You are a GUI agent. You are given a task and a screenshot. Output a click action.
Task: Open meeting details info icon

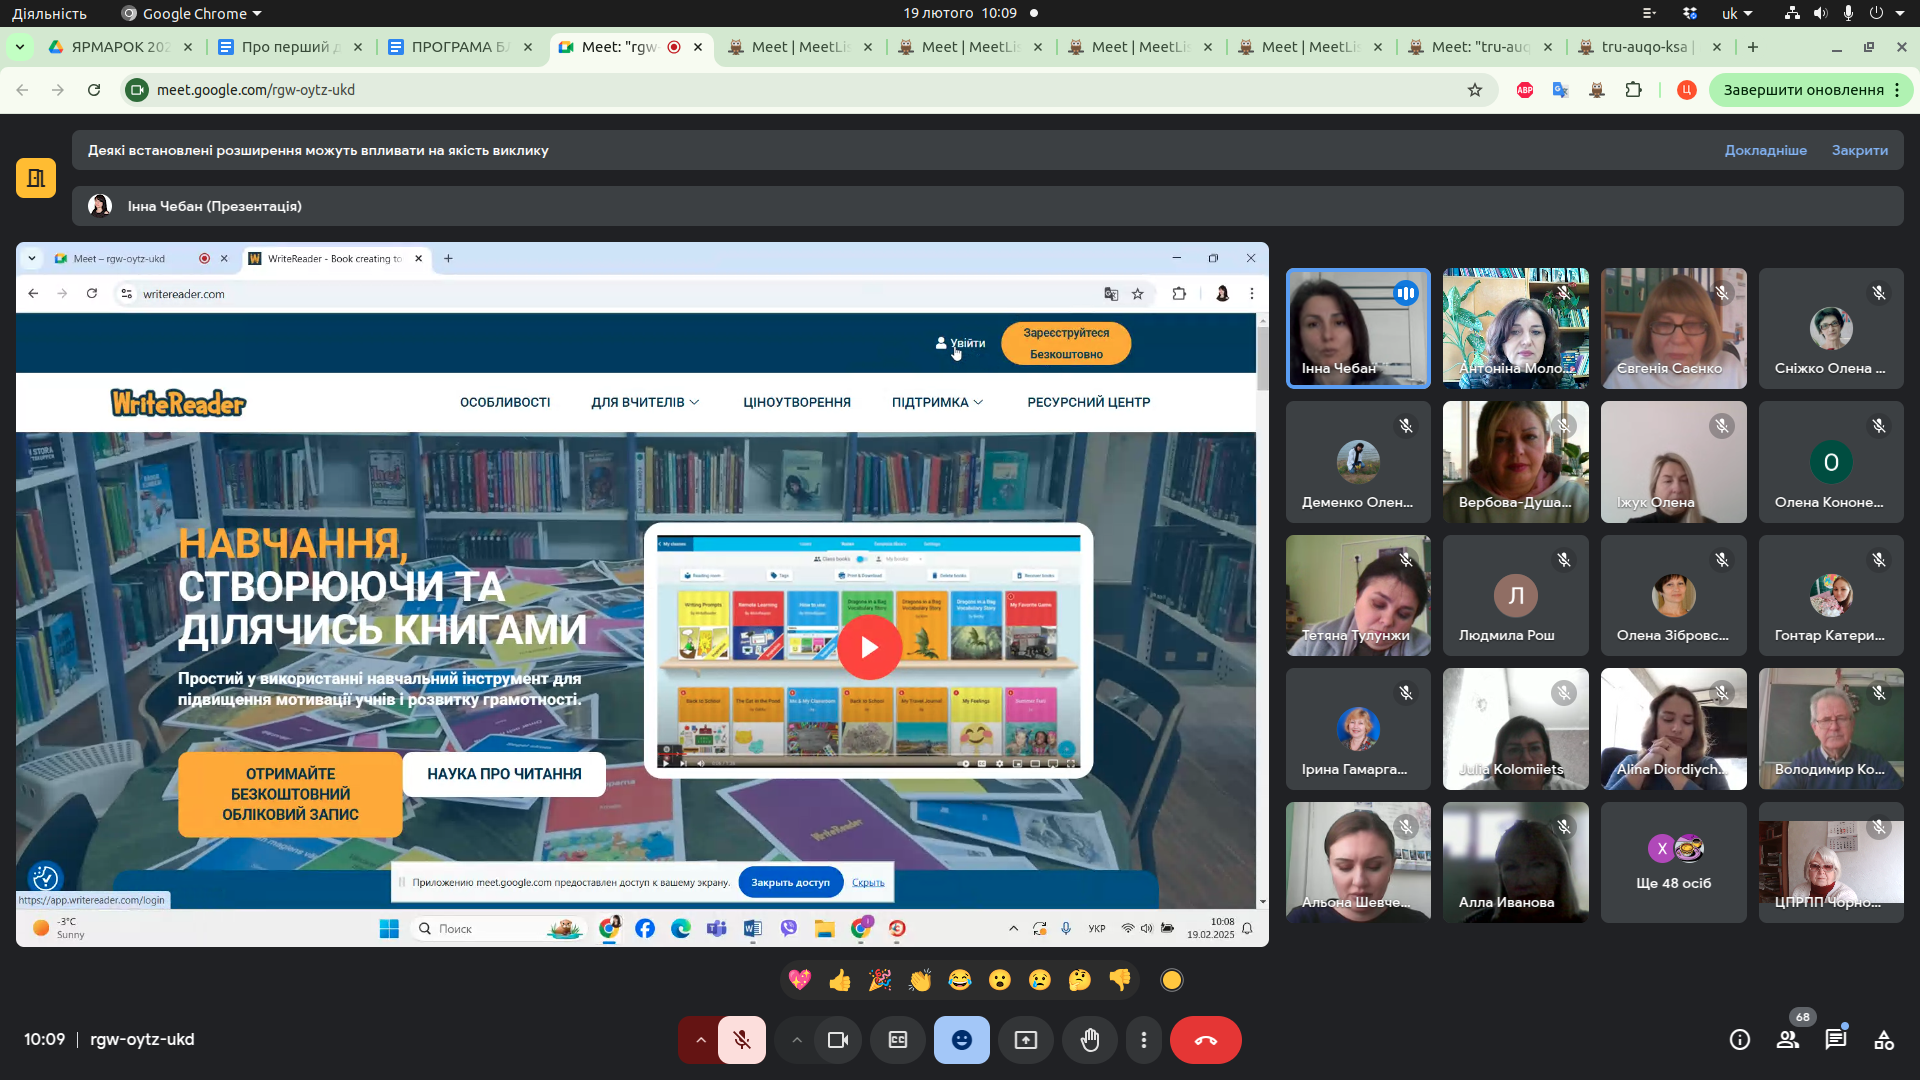click(1740, 1040)
